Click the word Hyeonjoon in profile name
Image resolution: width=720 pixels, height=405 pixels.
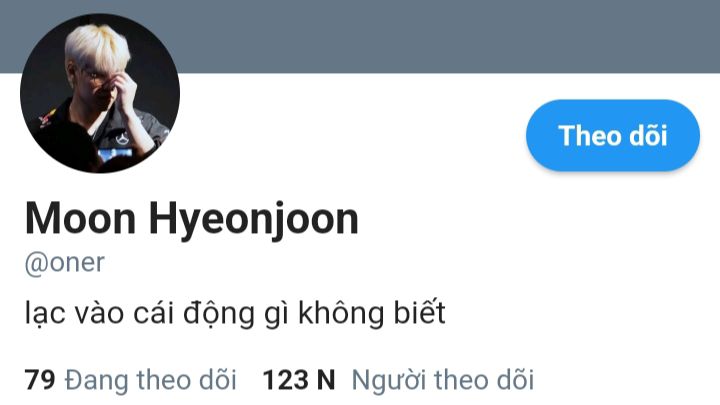click(253, 219)
